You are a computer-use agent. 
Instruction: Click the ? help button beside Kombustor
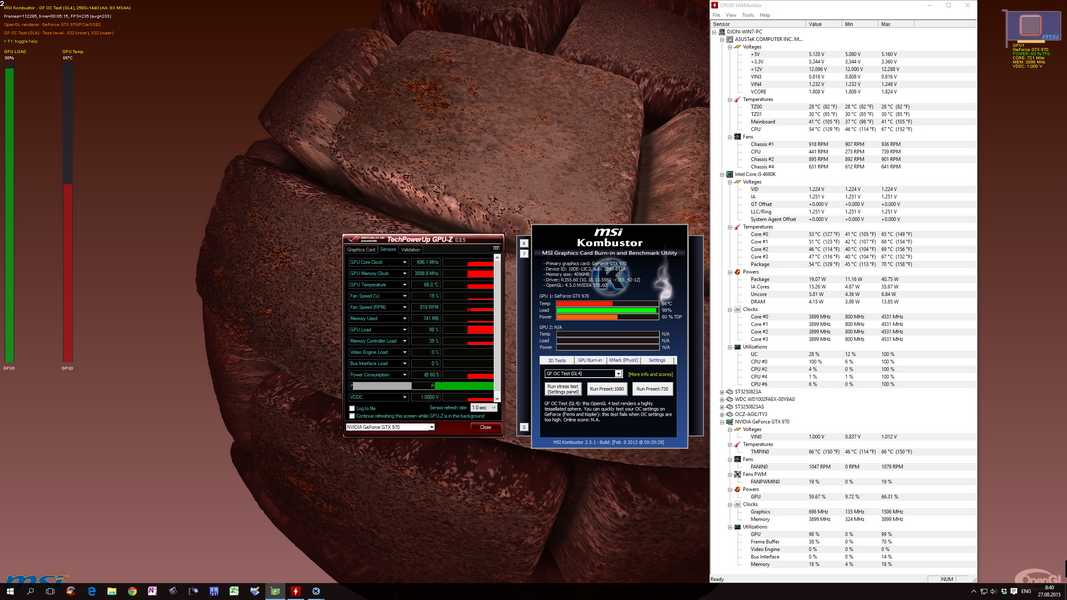click(524, 254)
